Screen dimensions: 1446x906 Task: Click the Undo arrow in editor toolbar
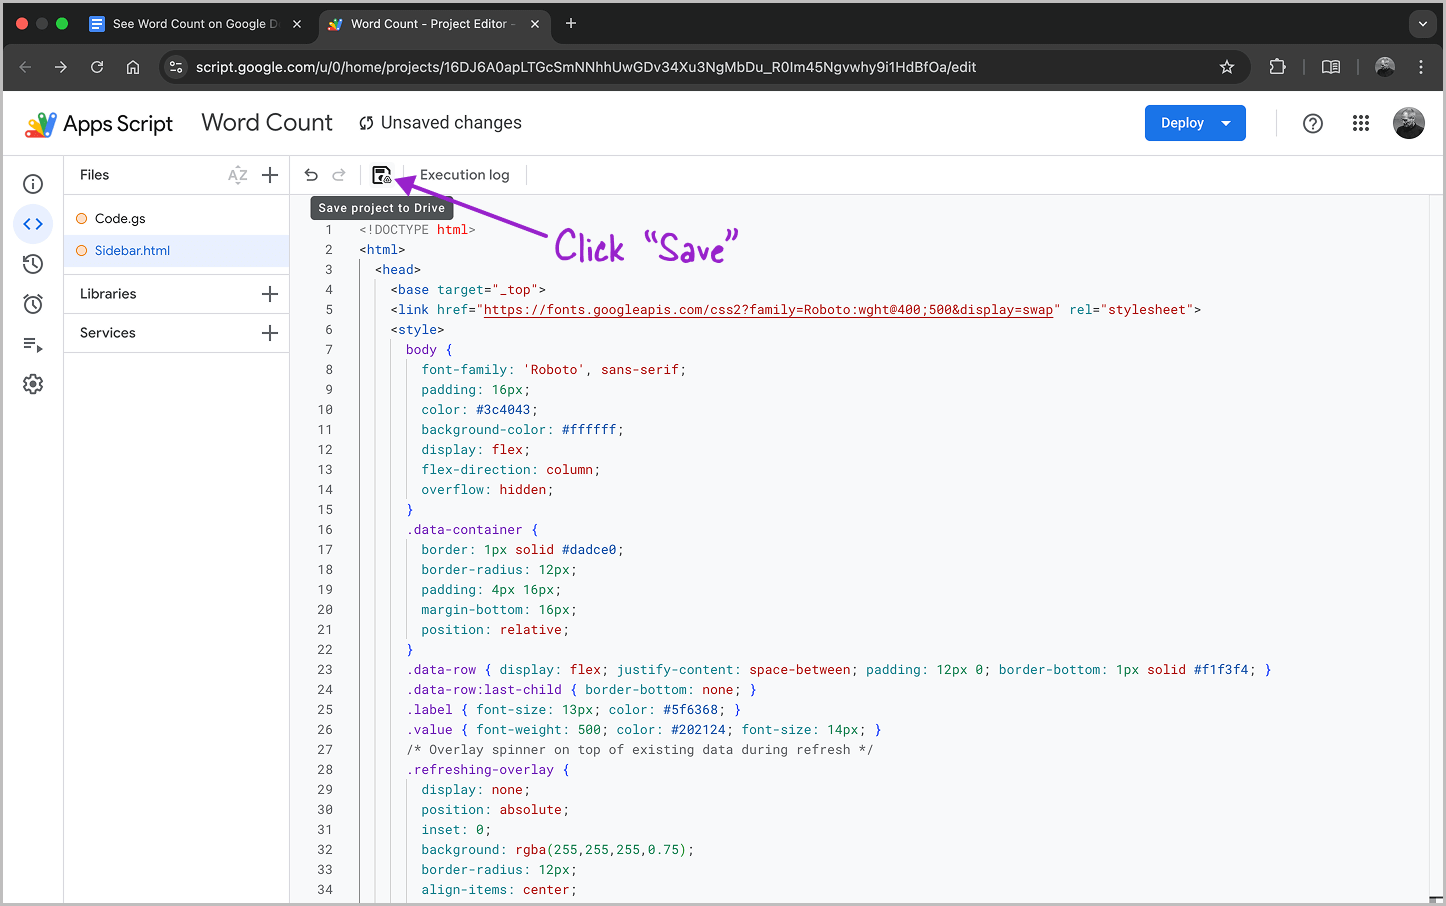pos(311,175)
